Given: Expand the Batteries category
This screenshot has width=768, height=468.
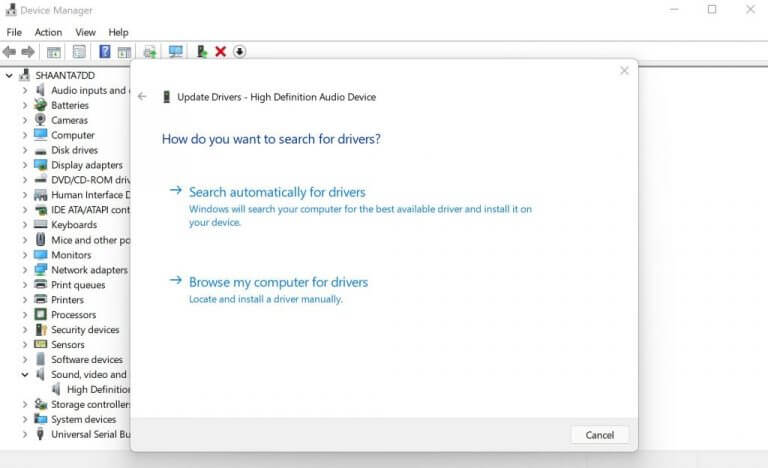Looking at the screenshot, I should coord(25,105).
